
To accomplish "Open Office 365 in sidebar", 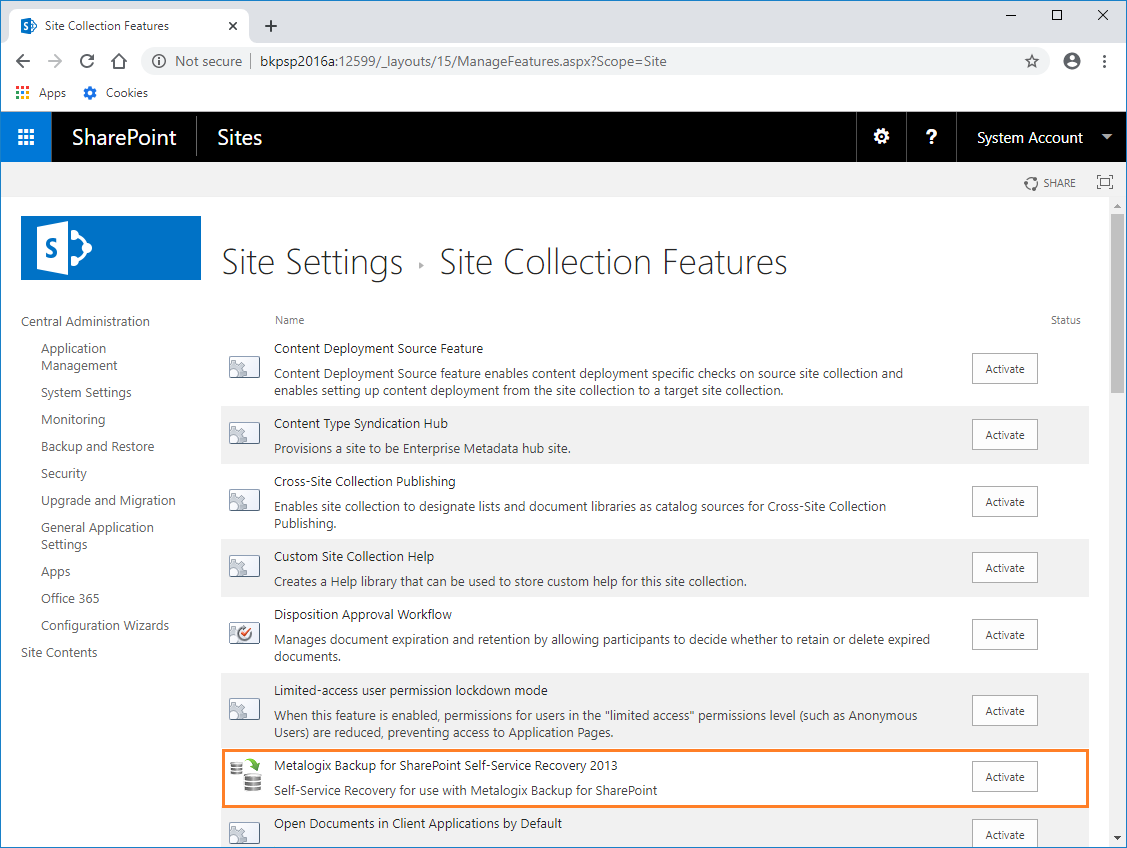I will tap(70, 598).
